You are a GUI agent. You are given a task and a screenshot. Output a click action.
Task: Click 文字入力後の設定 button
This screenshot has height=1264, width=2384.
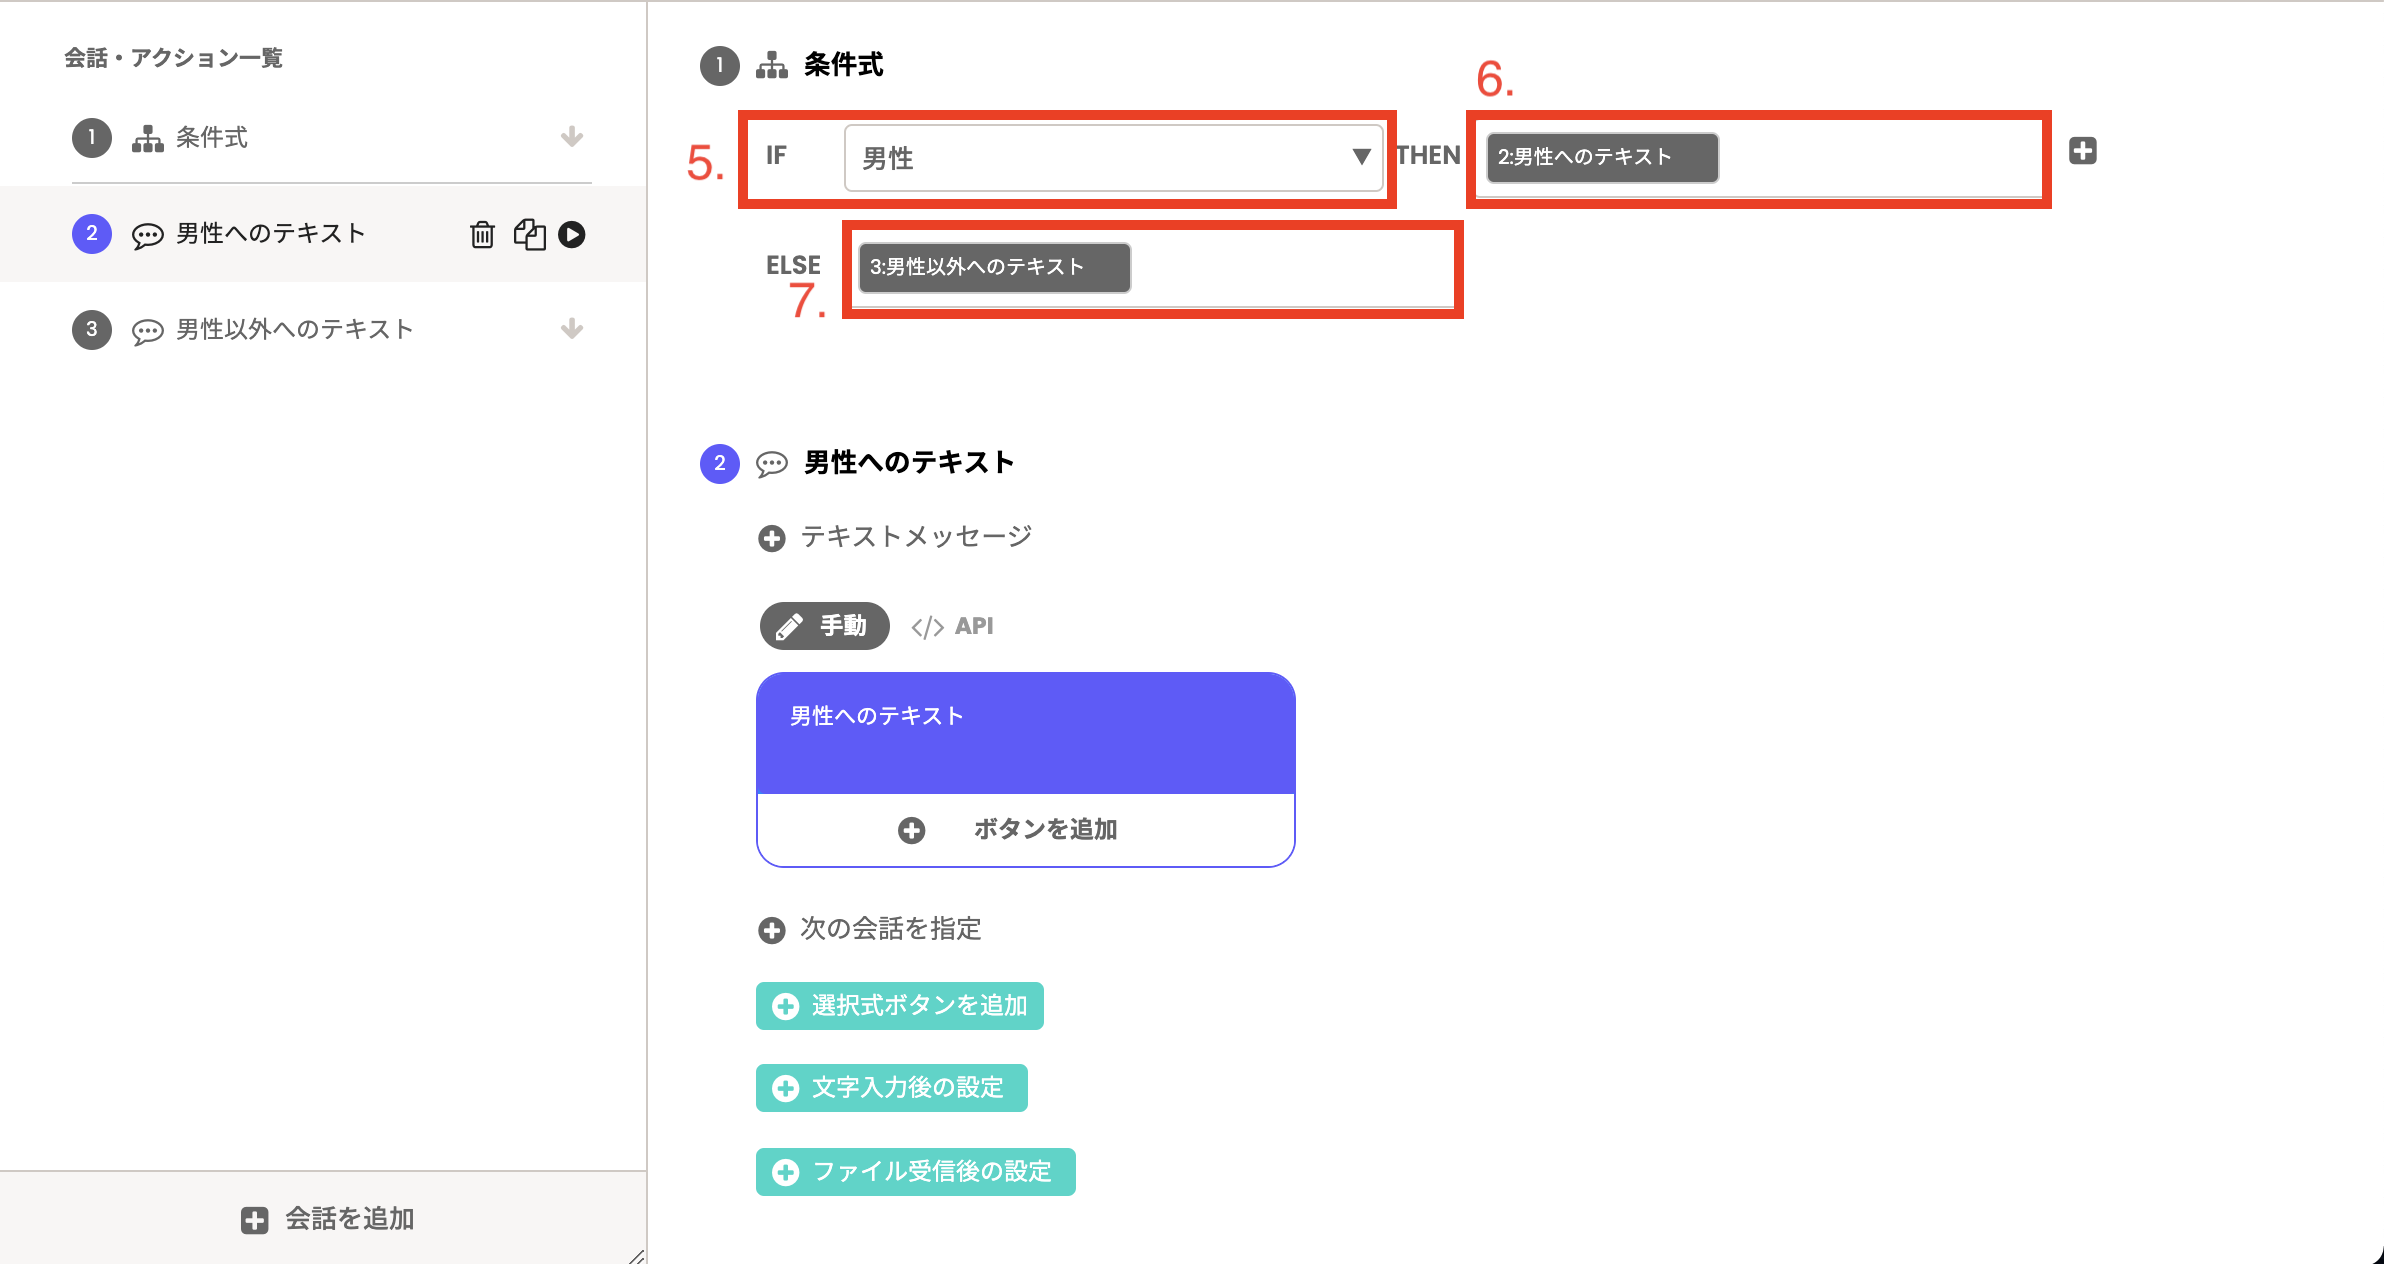point(892,1088)
